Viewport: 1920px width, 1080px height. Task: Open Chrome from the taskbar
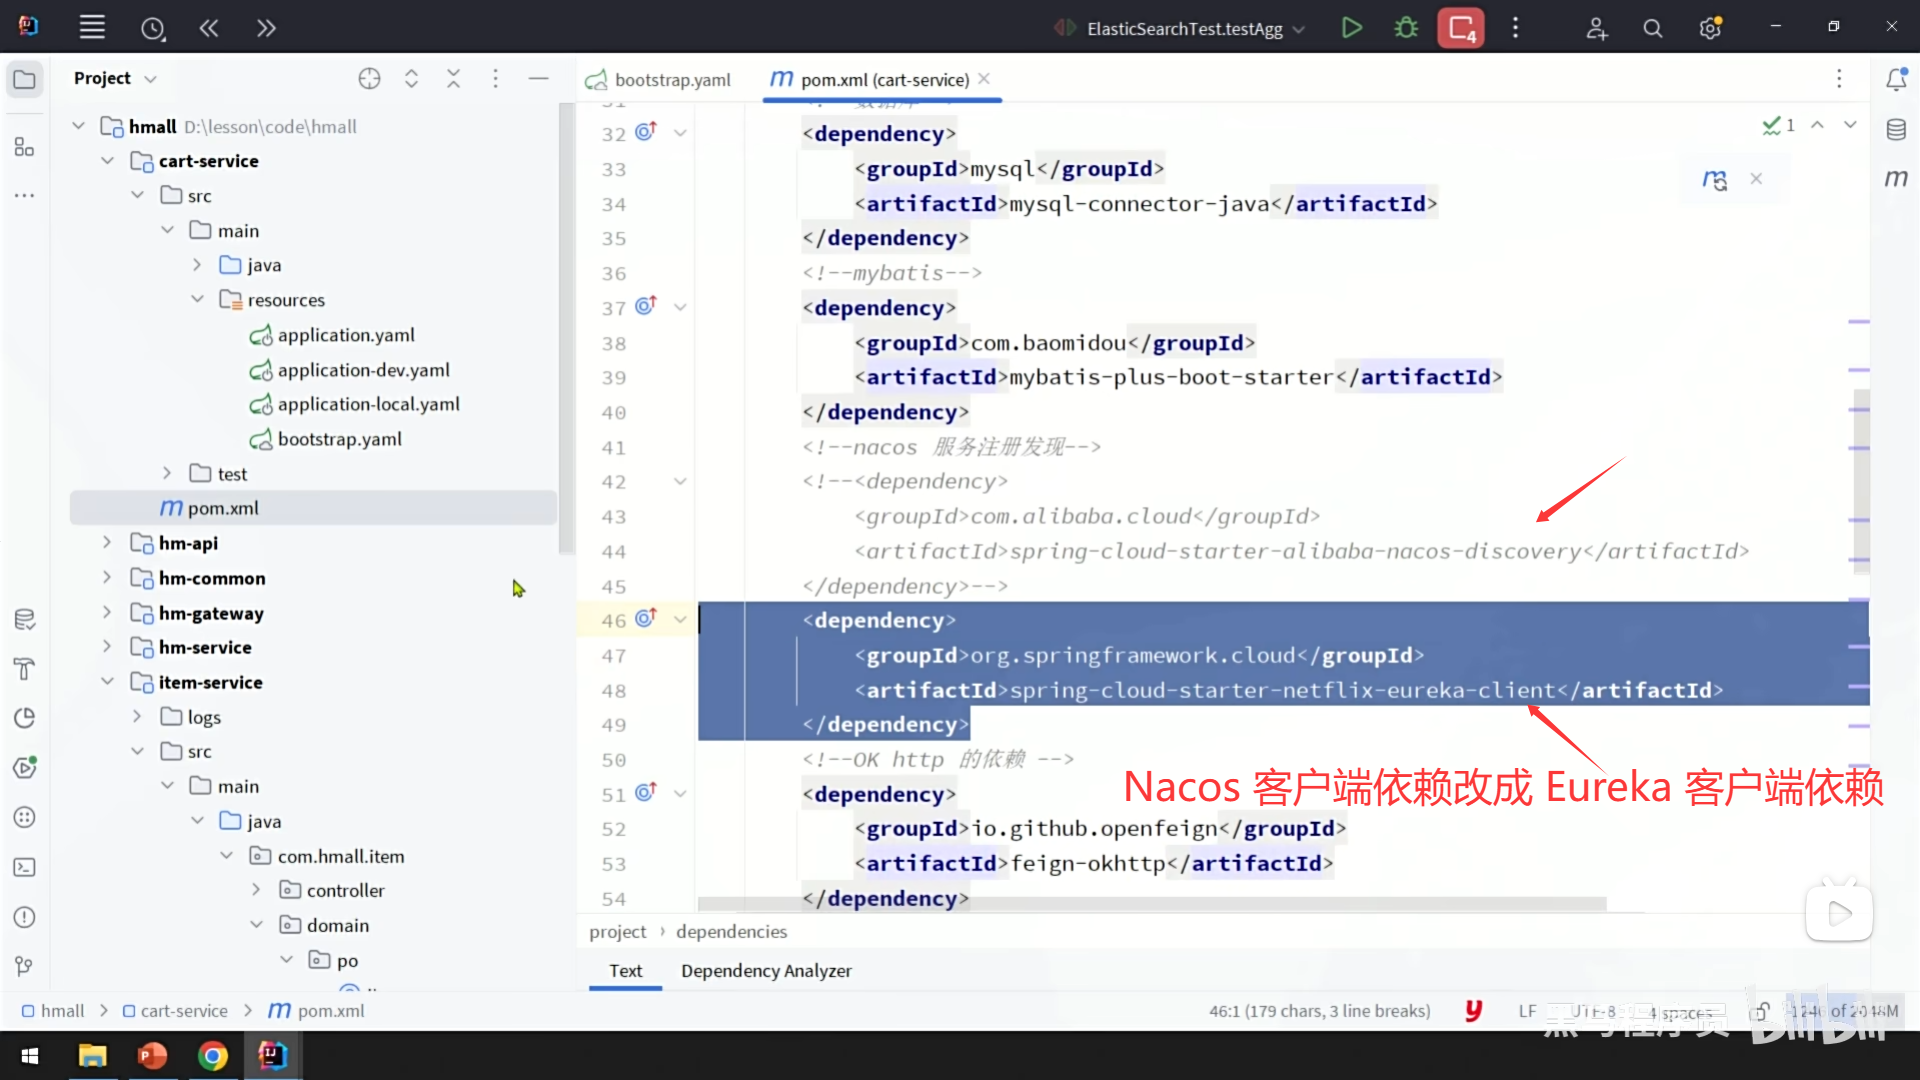(212, 1056)
